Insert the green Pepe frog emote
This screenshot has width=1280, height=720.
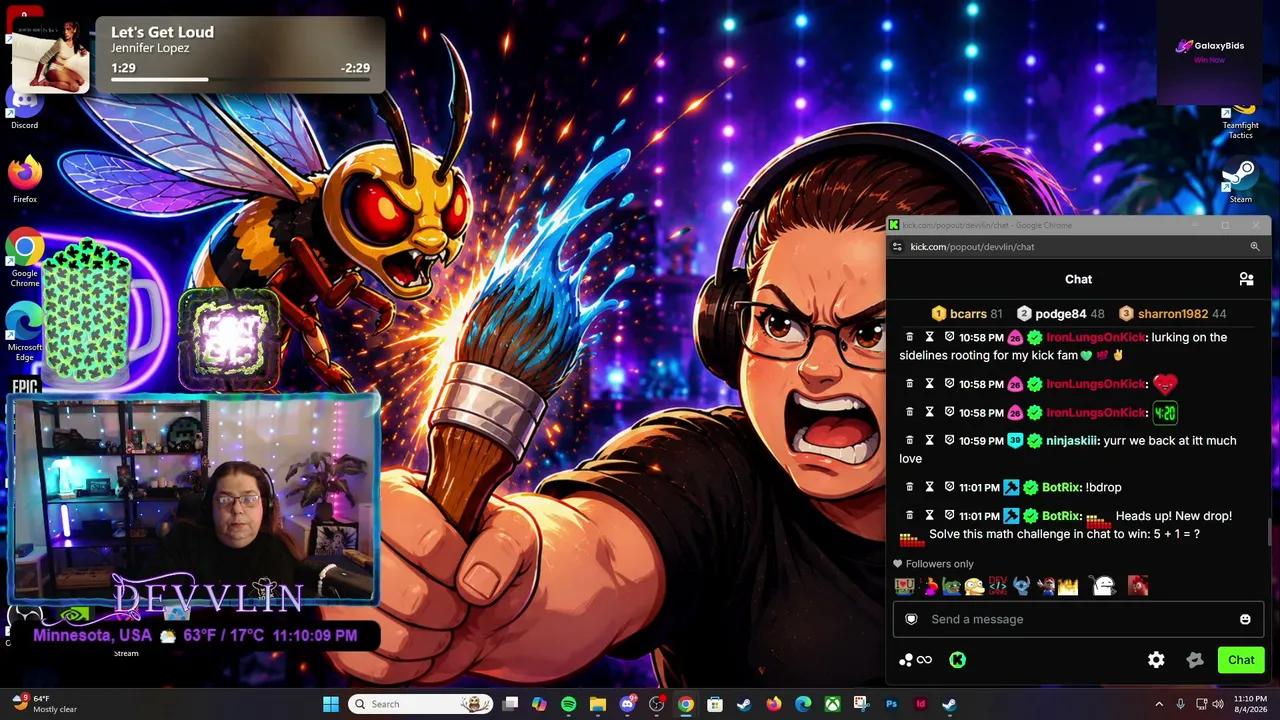tap(951, 586)
